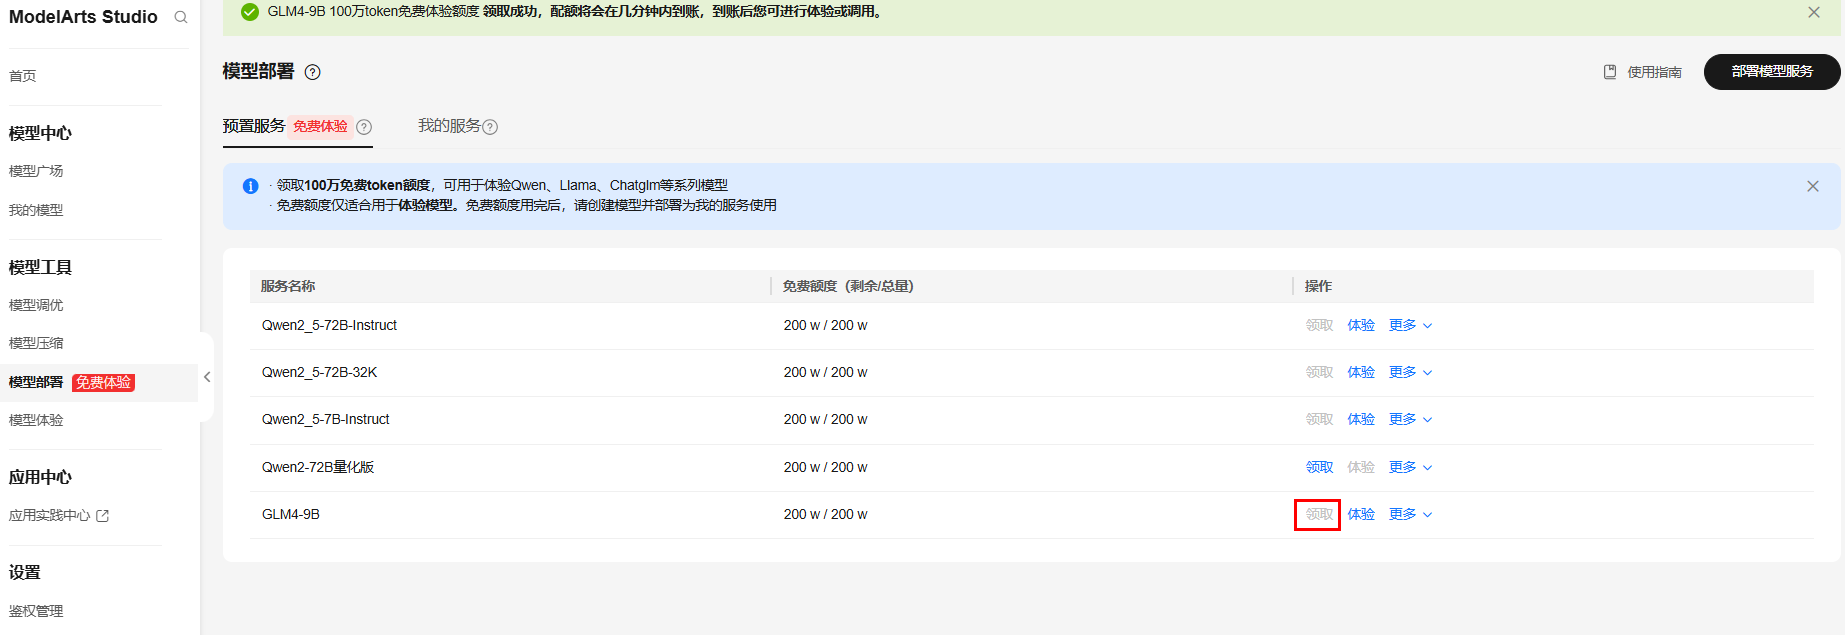Screen dimensions: 1845x635
Task: Click the 部署模型服务 button
Action: 1772,72
